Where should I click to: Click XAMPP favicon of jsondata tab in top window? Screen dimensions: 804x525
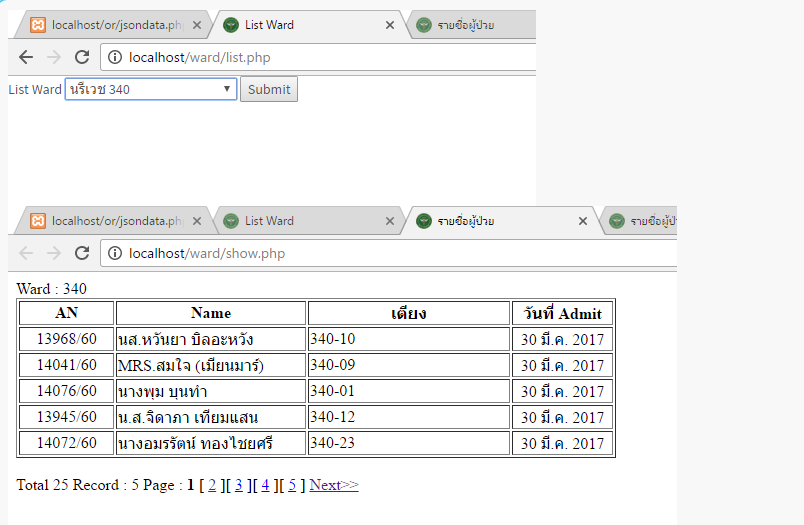coord(38,25)
